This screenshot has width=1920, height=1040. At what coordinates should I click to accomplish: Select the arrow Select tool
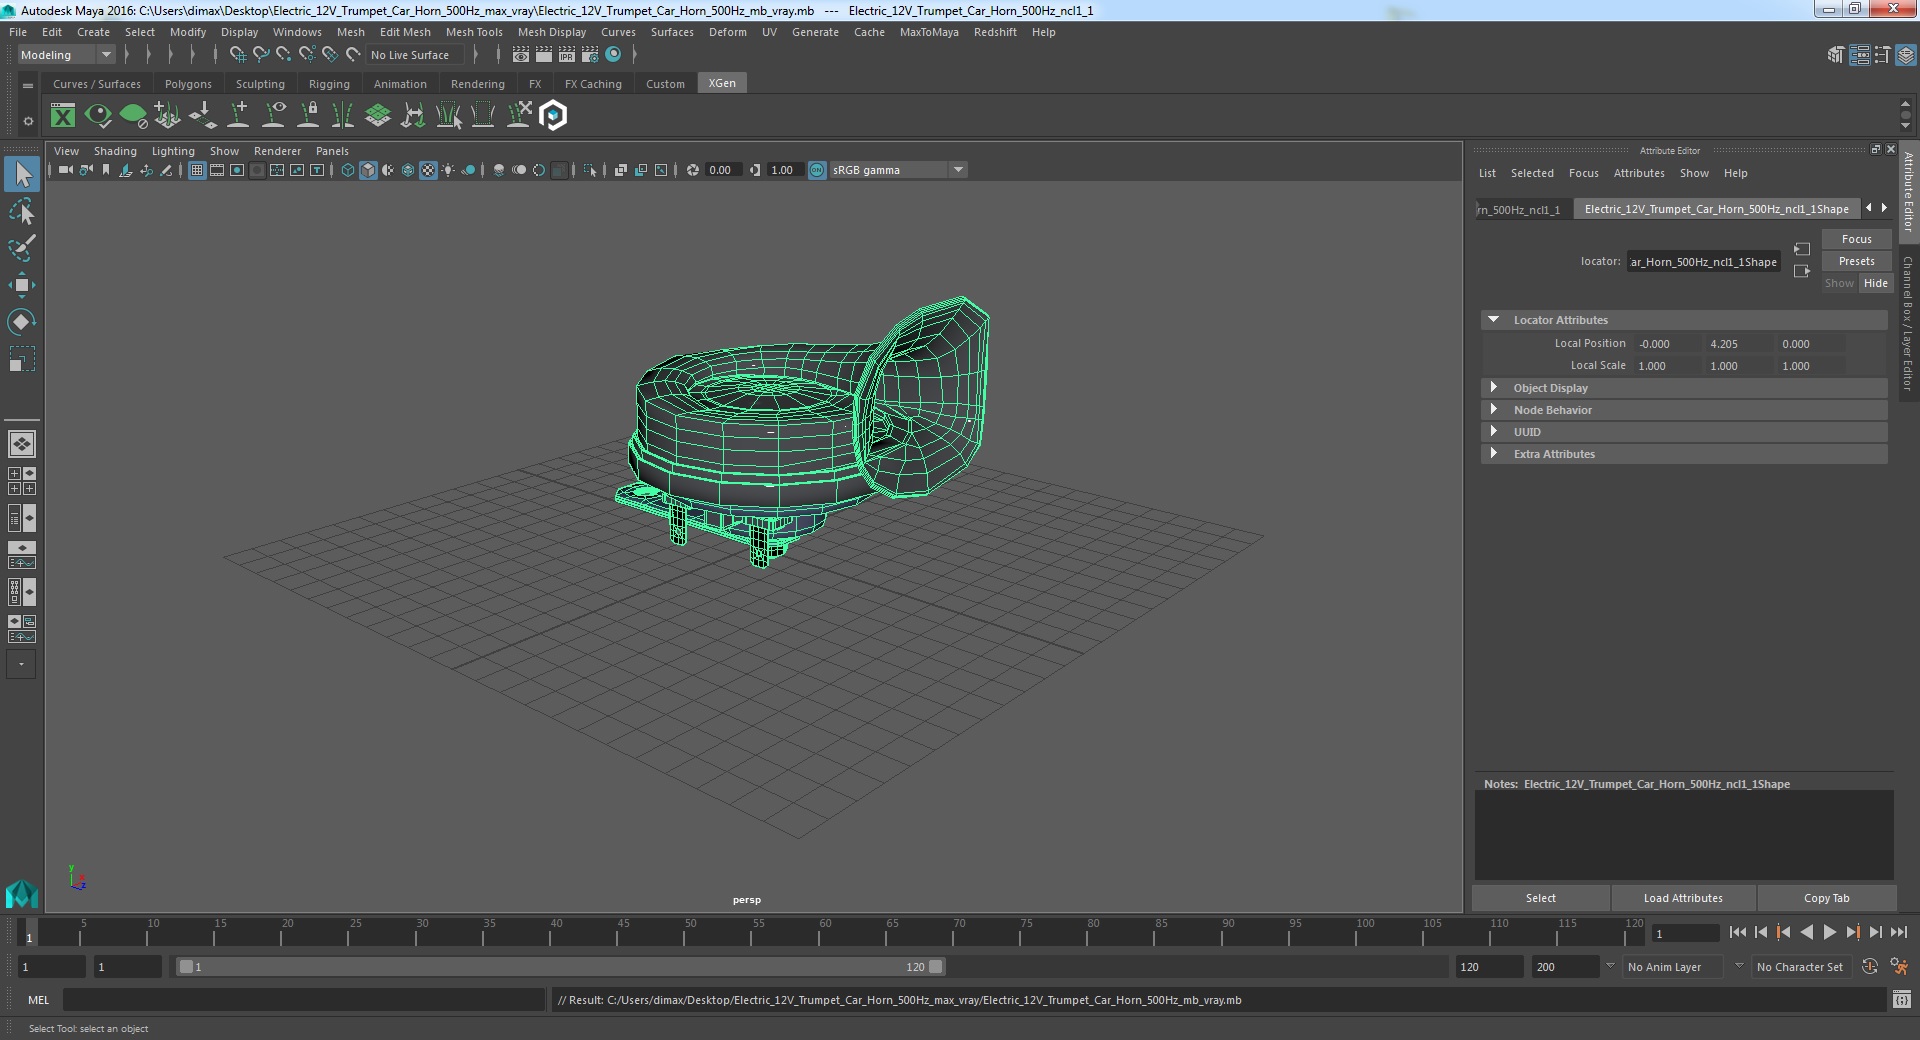tap(22, 174)
